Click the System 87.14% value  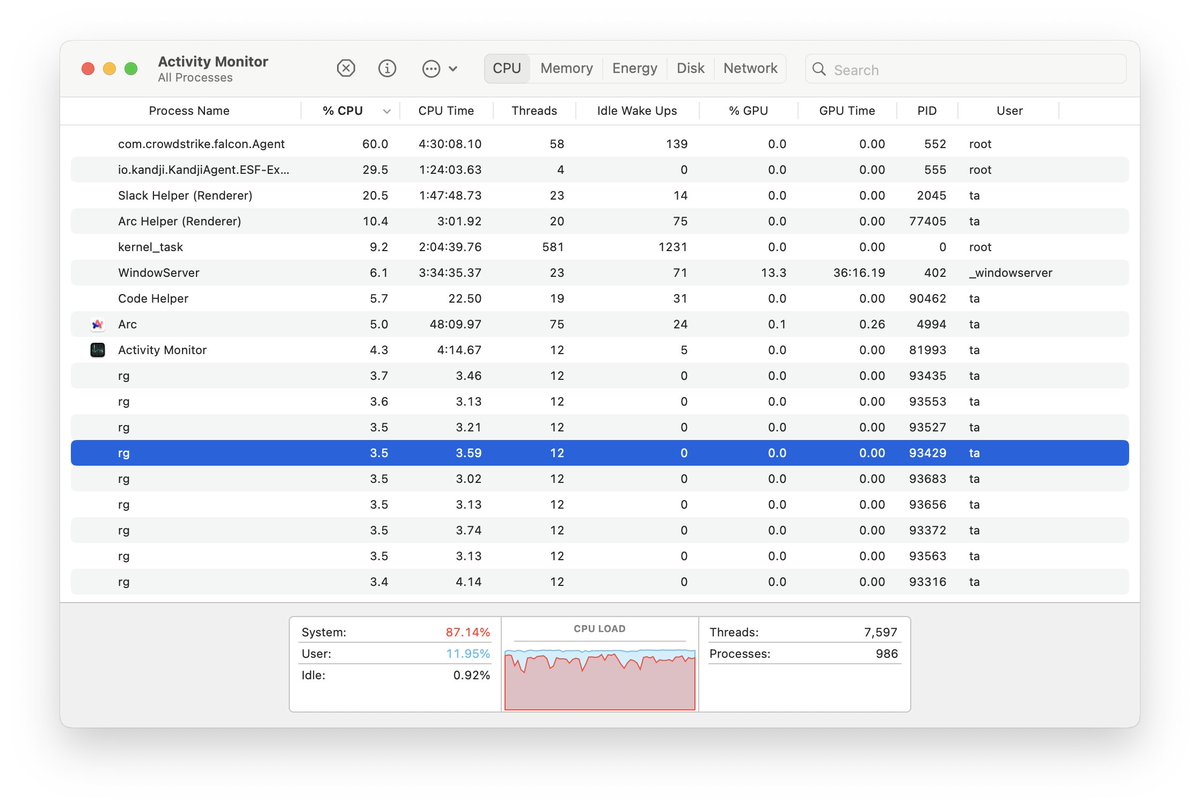click(x=468, y=632)
